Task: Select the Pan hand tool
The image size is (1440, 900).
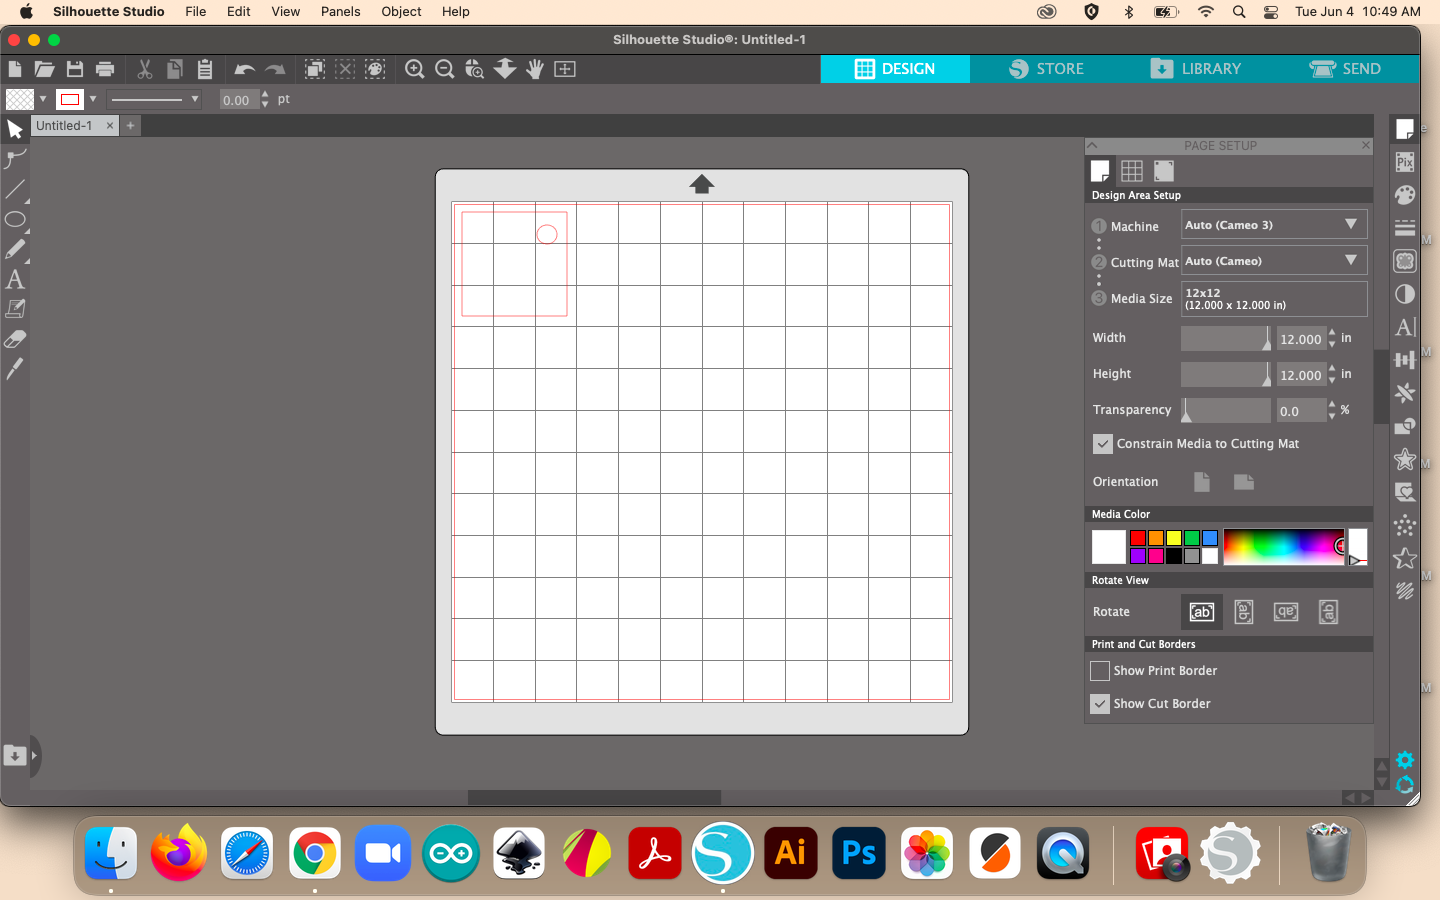Action: [x=535, y=69]
